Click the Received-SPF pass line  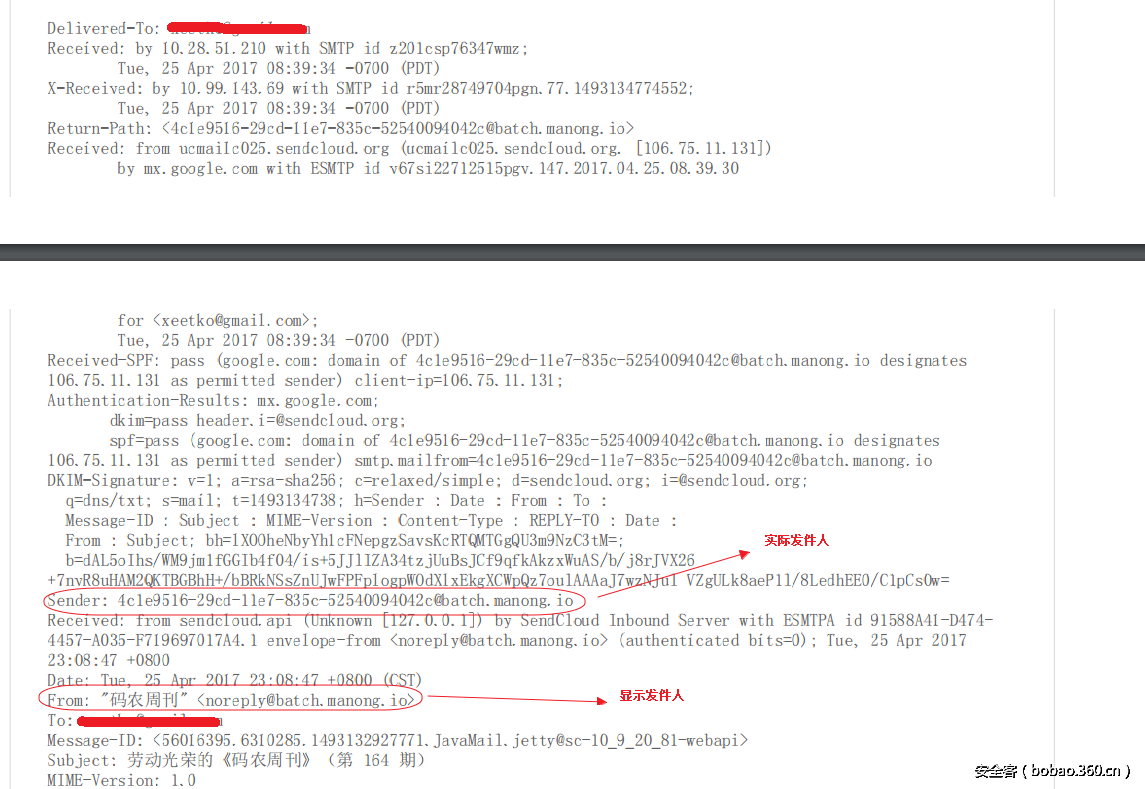click(x=507, y=361)
